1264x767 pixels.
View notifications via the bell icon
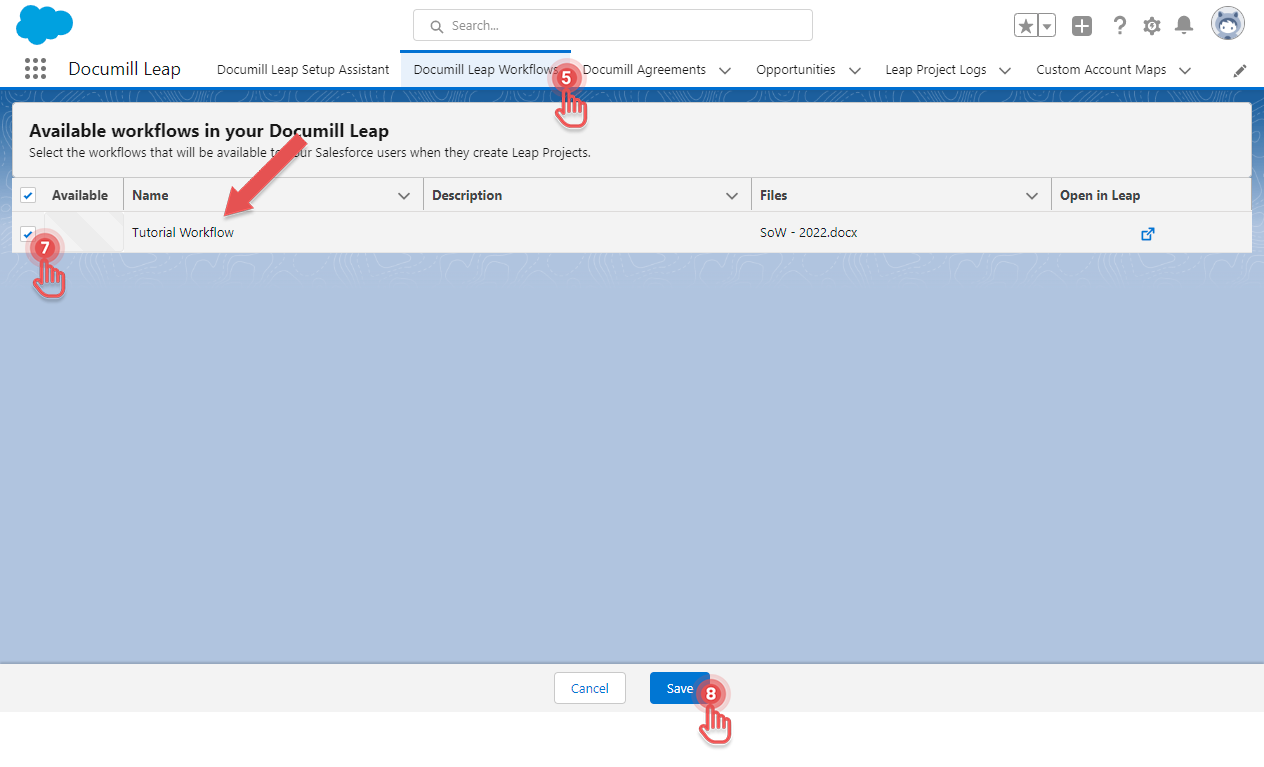(x=1184, y=25)
